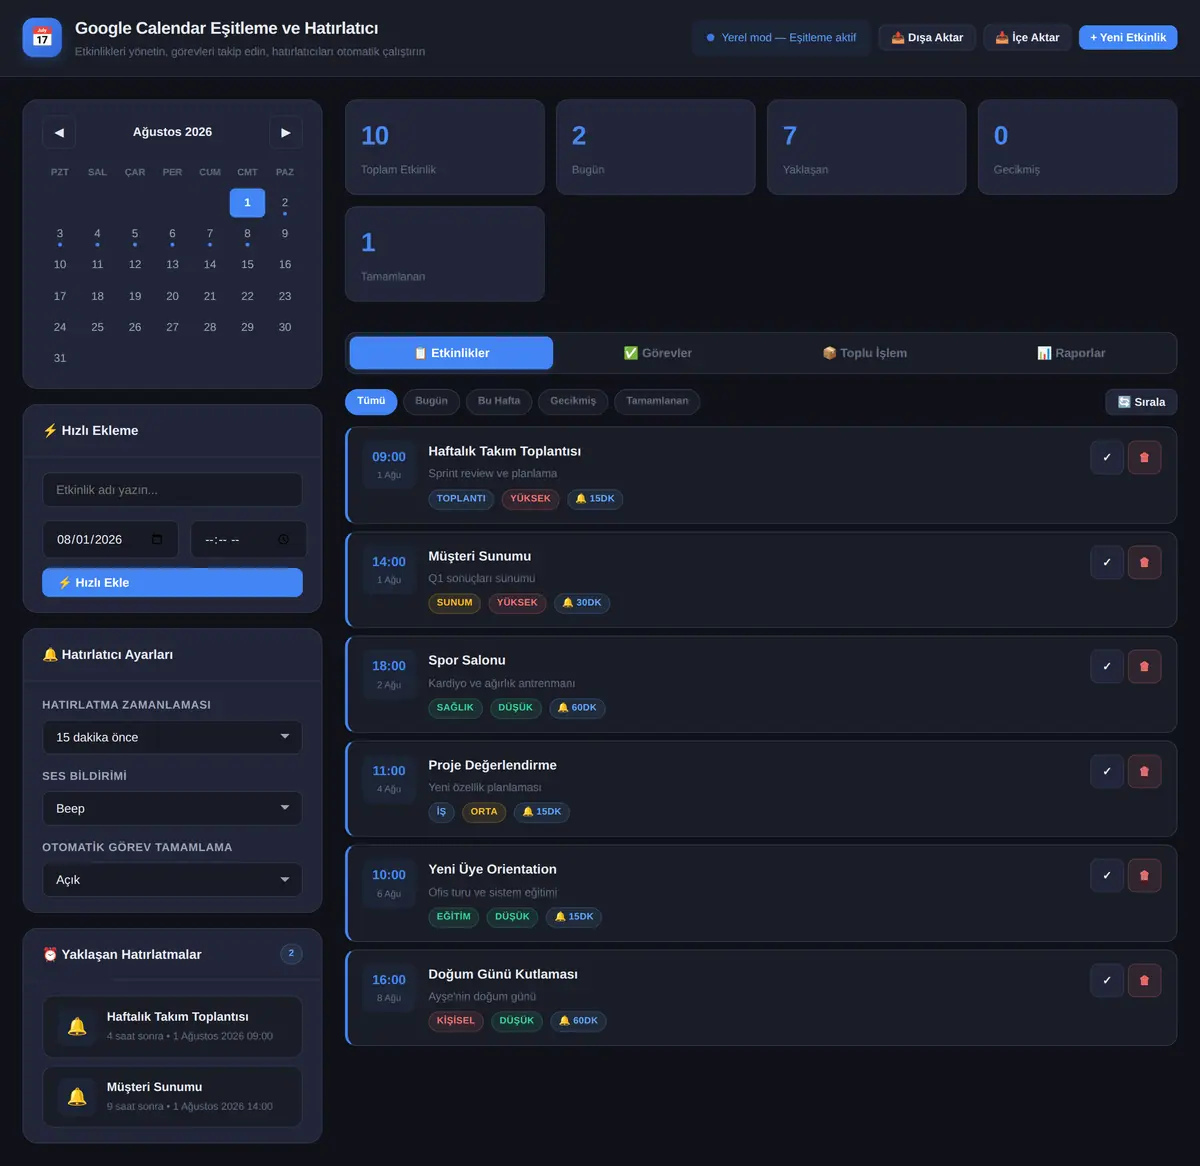Click the Bugün stat card
The height and width of the screenshot is (1166, 1200).
coord(656,147)
